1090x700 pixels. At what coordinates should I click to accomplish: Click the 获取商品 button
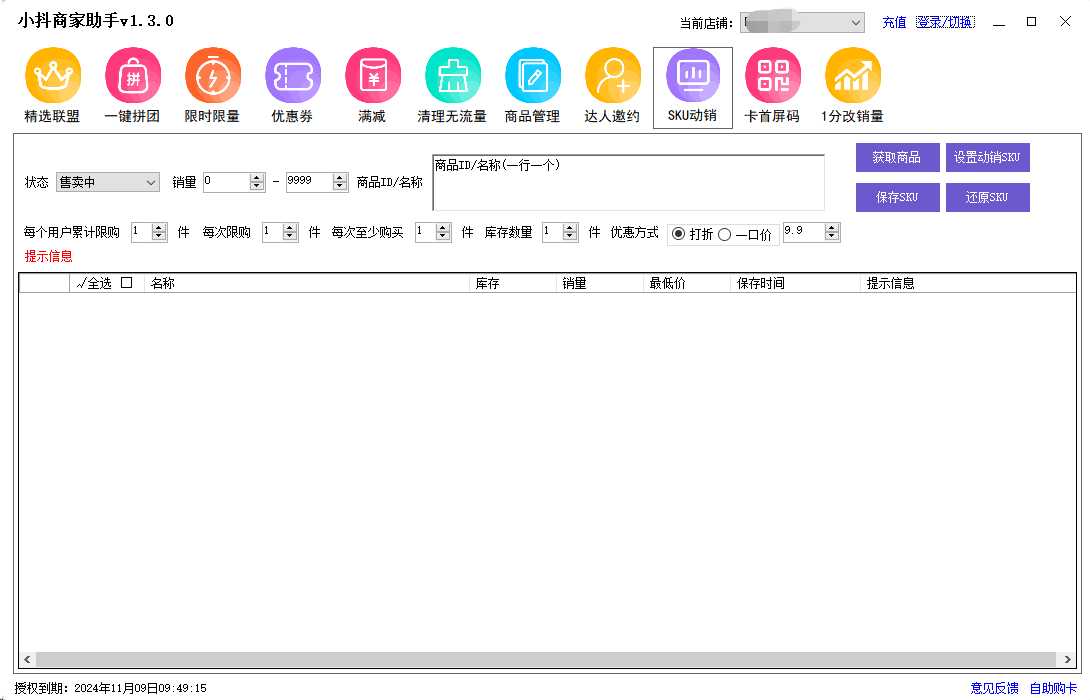(x=896, y=158)
